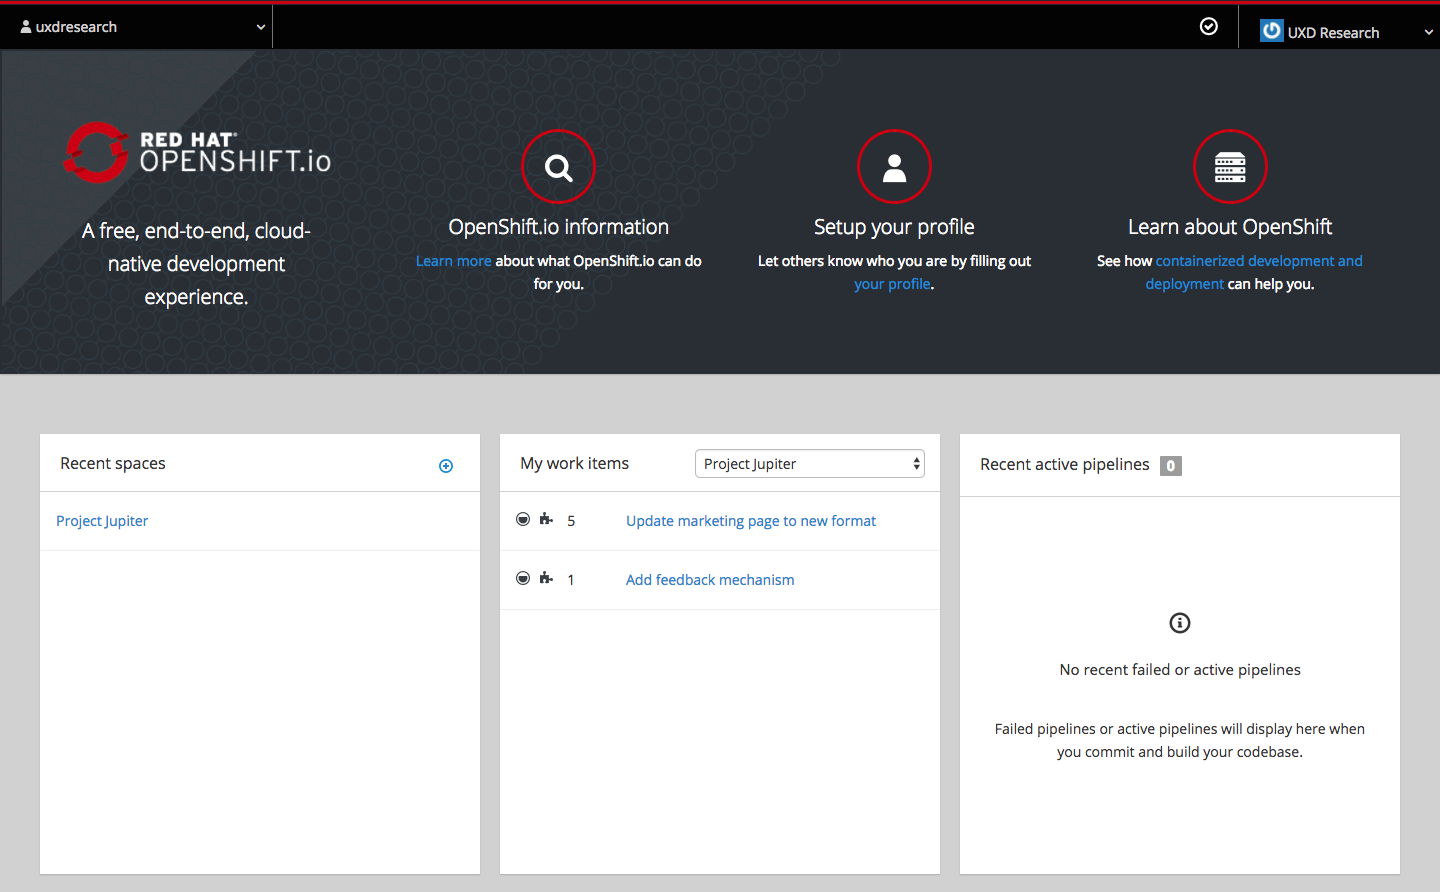Click the OpenShift.io information heading
Image resolution: width=1440 pixels, height=892 pixels.
tap(559, 227)
